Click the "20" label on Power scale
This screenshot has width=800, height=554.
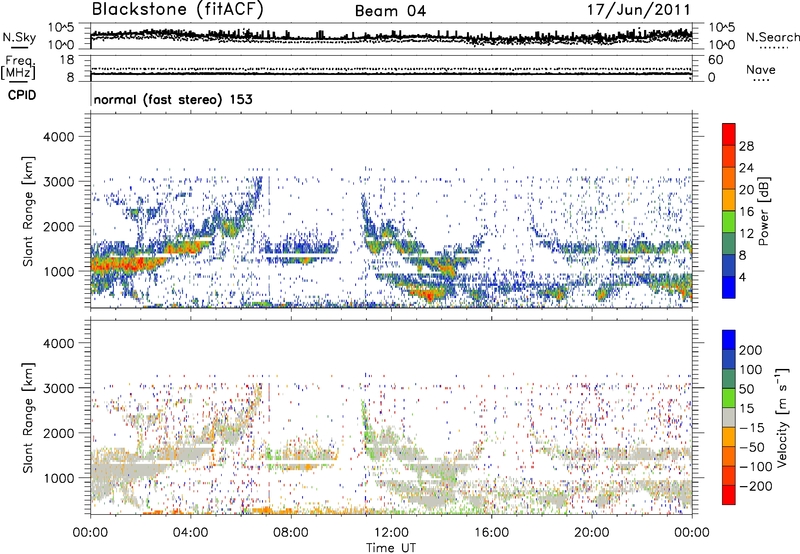[x=746, y=190]
